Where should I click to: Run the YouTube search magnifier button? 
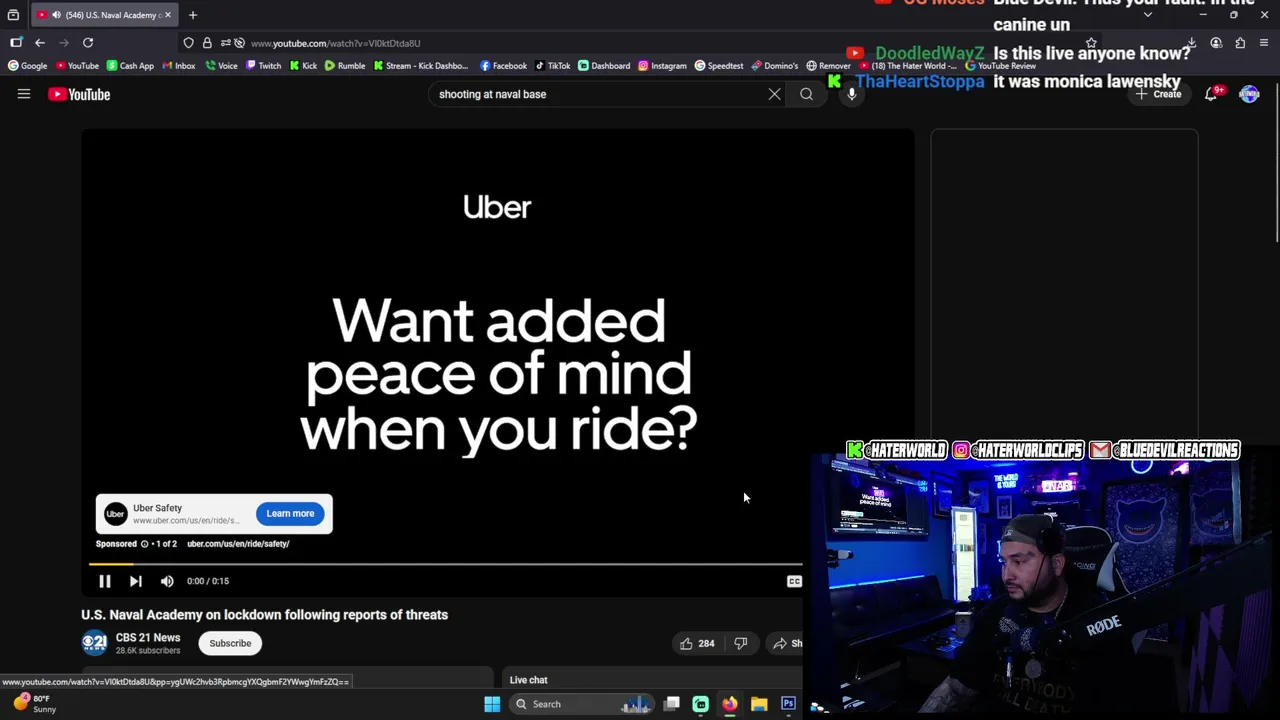pyautogui.click(x=806, y=94)
